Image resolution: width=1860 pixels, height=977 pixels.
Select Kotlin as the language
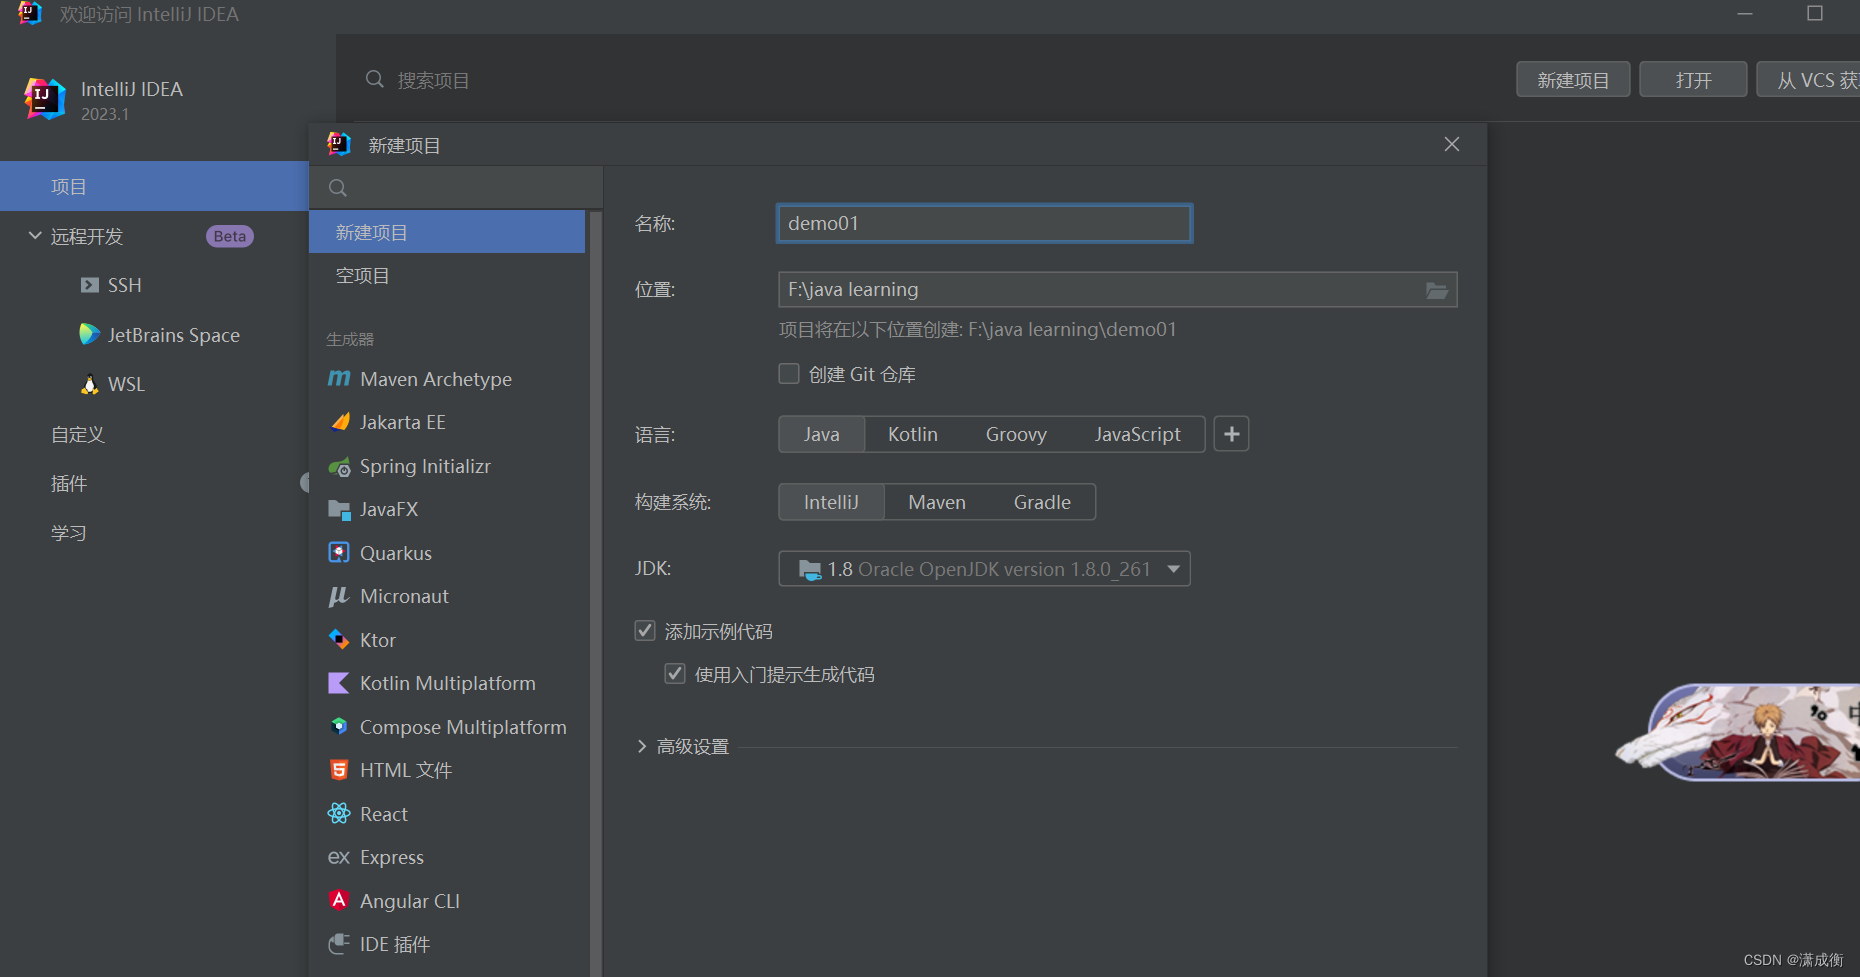click(x=913, y=434)
